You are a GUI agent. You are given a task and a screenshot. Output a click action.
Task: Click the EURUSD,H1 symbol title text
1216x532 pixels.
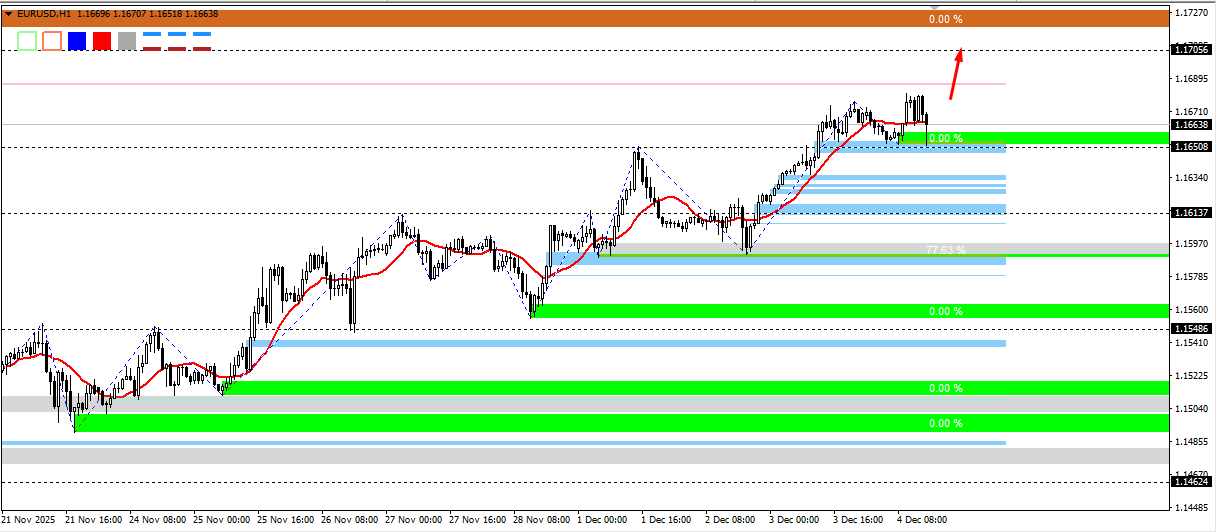[x=43, y=14]
